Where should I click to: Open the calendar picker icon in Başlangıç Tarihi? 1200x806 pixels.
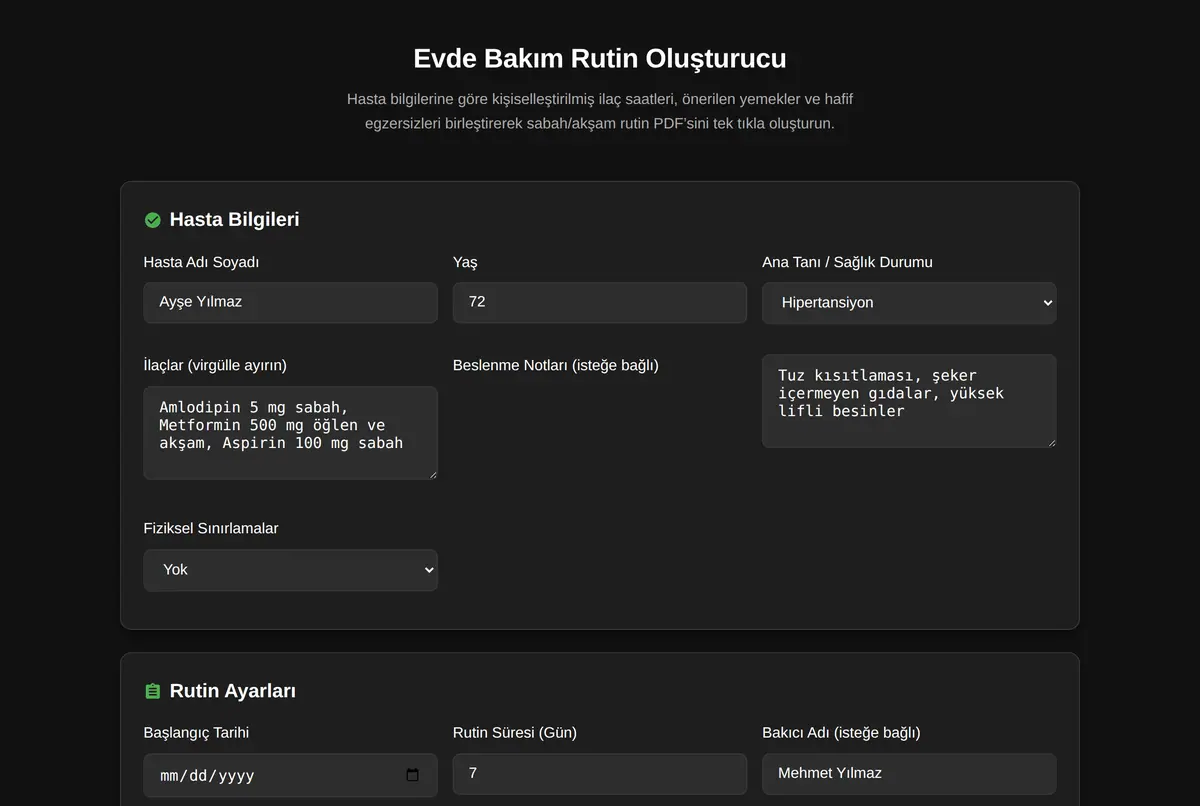tap(413, 775)
